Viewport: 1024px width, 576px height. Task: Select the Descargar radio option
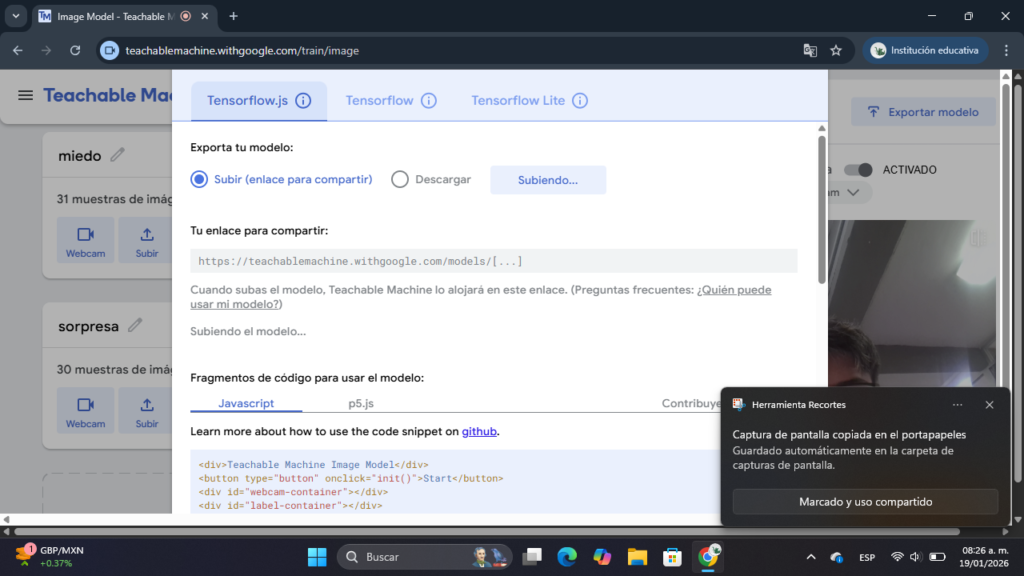click(400, 180)
